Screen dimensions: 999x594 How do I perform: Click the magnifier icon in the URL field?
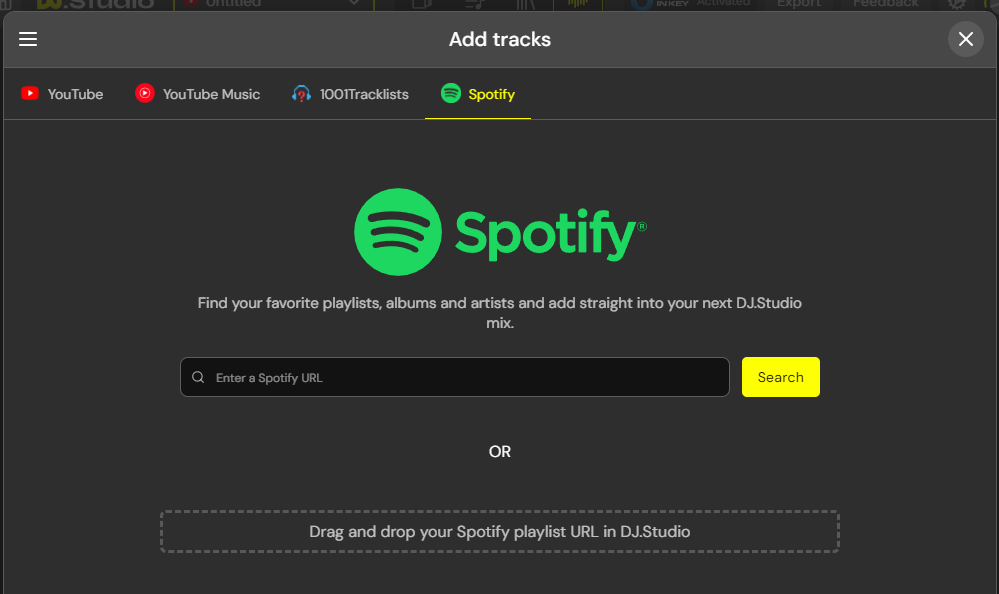[198, 378]
